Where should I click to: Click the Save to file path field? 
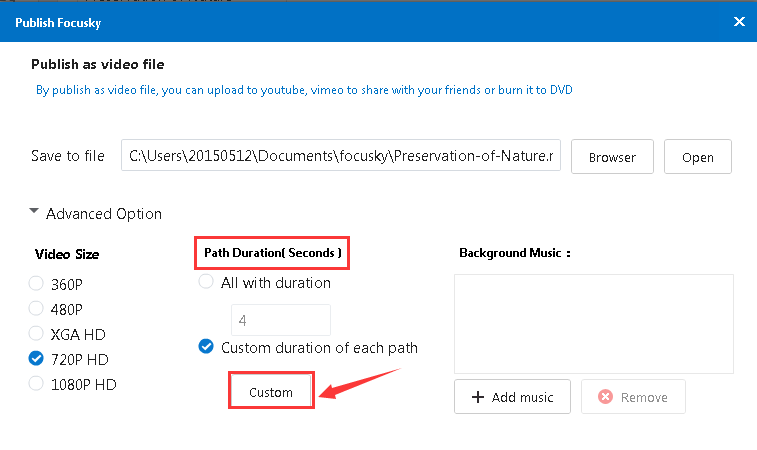(341, 155)
